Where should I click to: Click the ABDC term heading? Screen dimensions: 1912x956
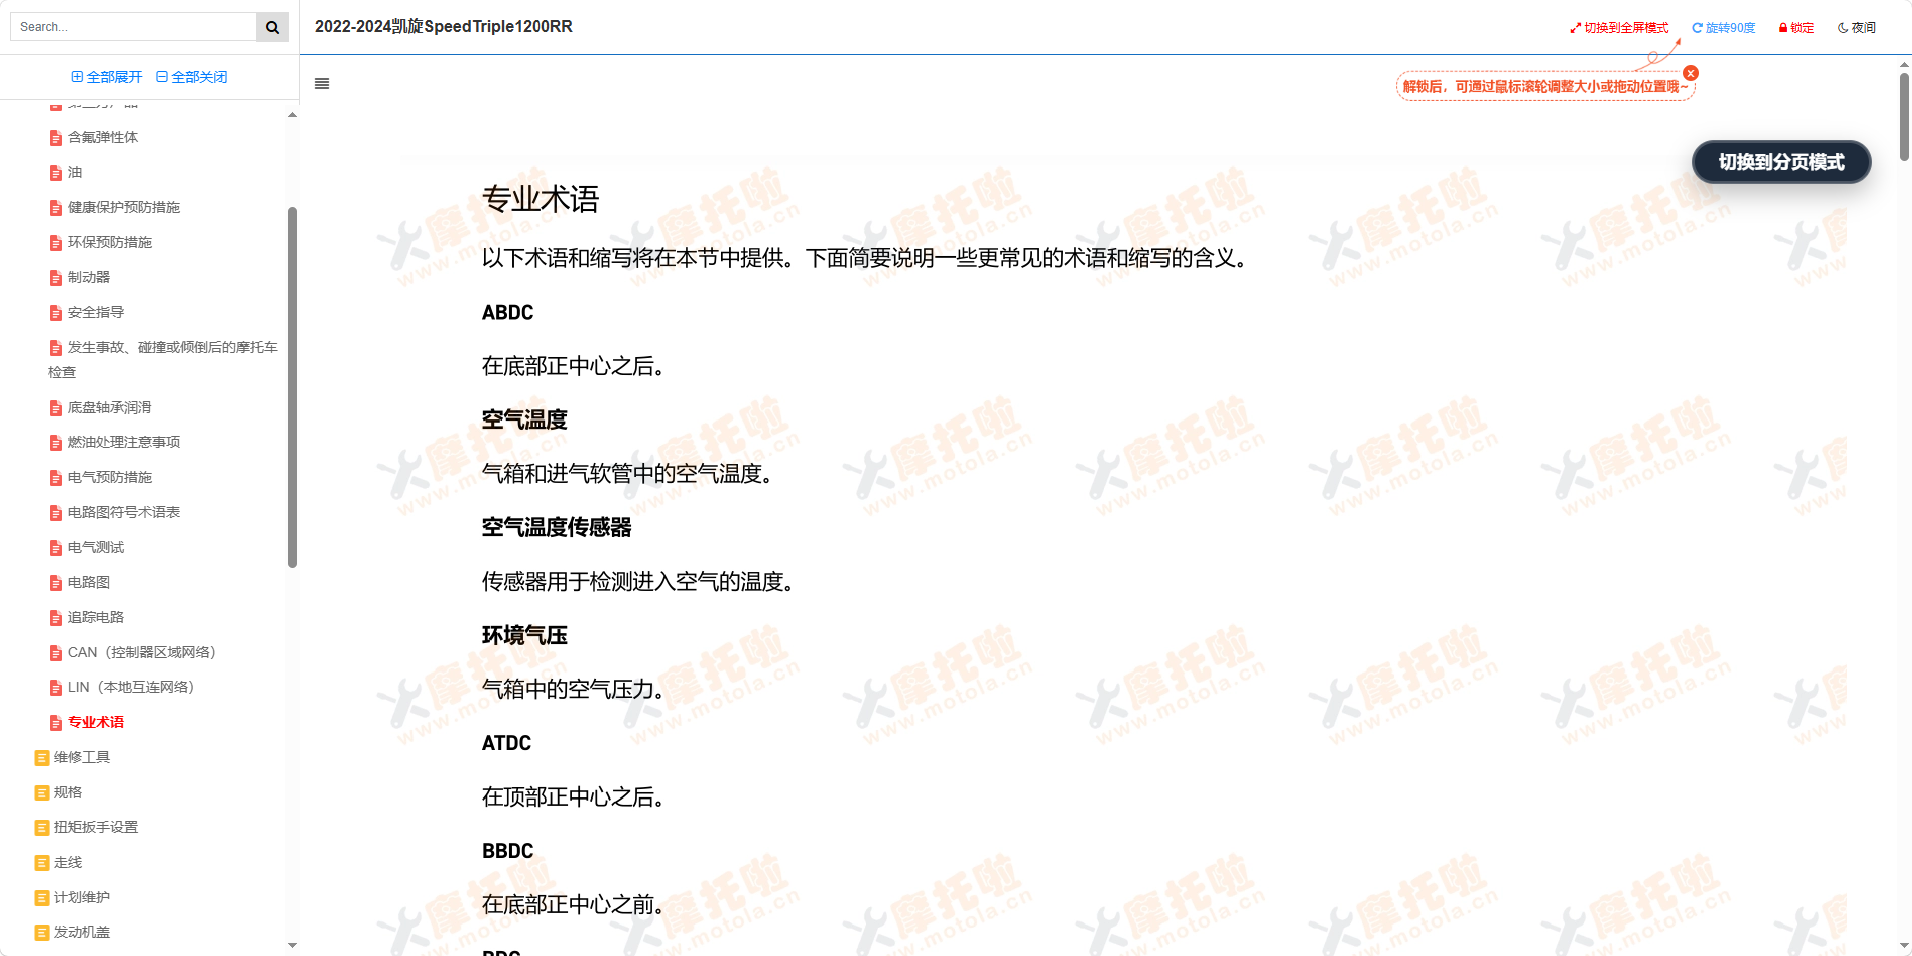(x=507, y=313)
